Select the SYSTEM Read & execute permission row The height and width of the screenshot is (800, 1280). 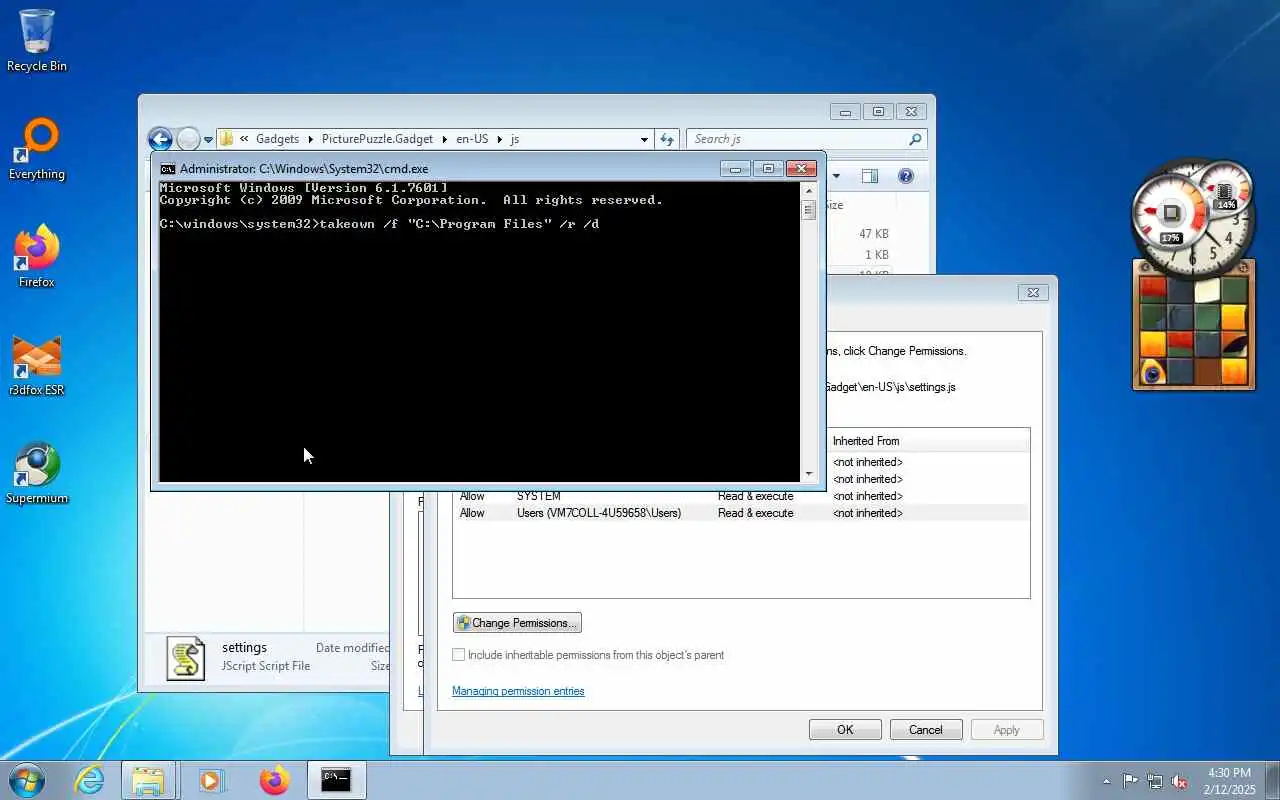tap(741, 496)
